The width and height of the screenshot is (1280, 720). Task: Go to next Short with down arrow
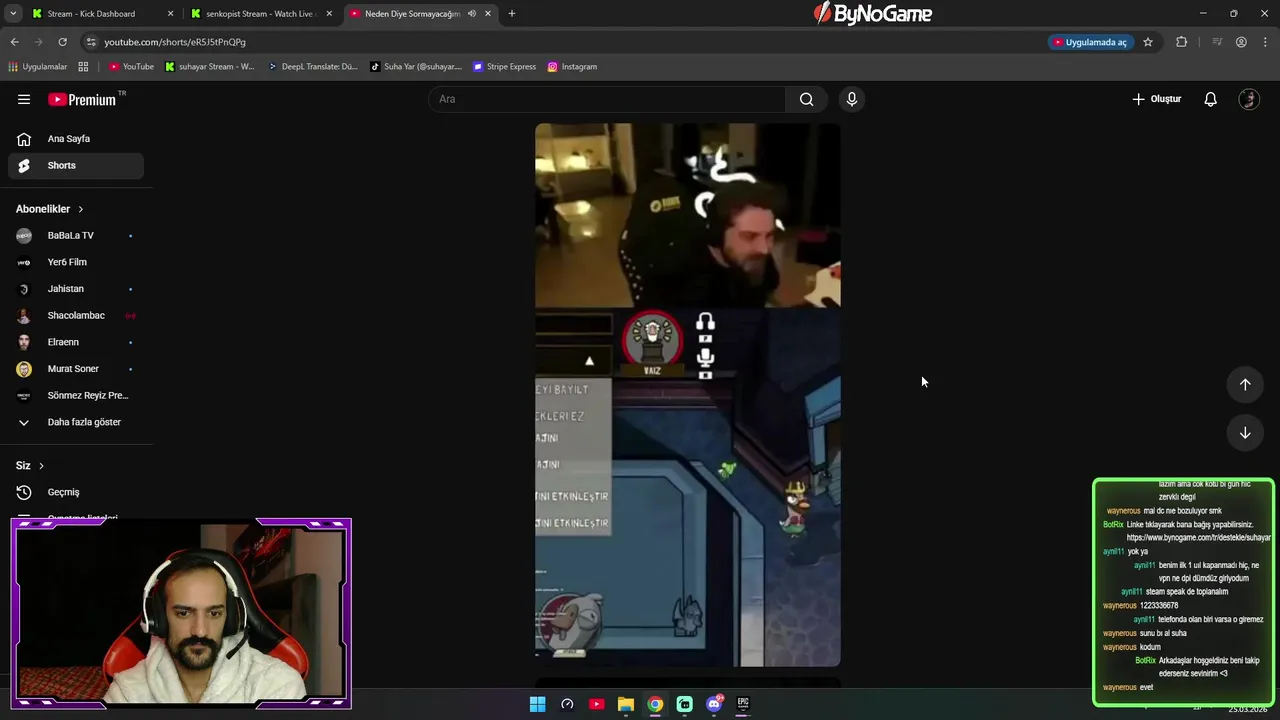pos(1245,433)
